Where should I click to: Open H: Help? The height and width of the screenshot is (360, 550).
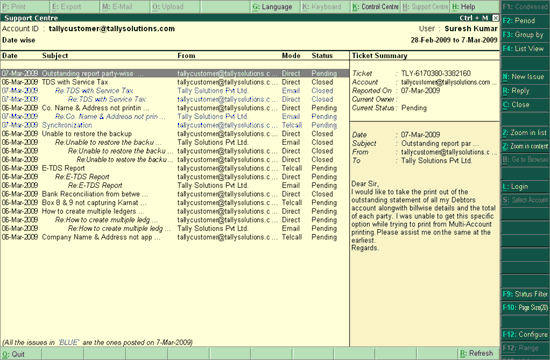pyautogui.click(x=475, y=7)
